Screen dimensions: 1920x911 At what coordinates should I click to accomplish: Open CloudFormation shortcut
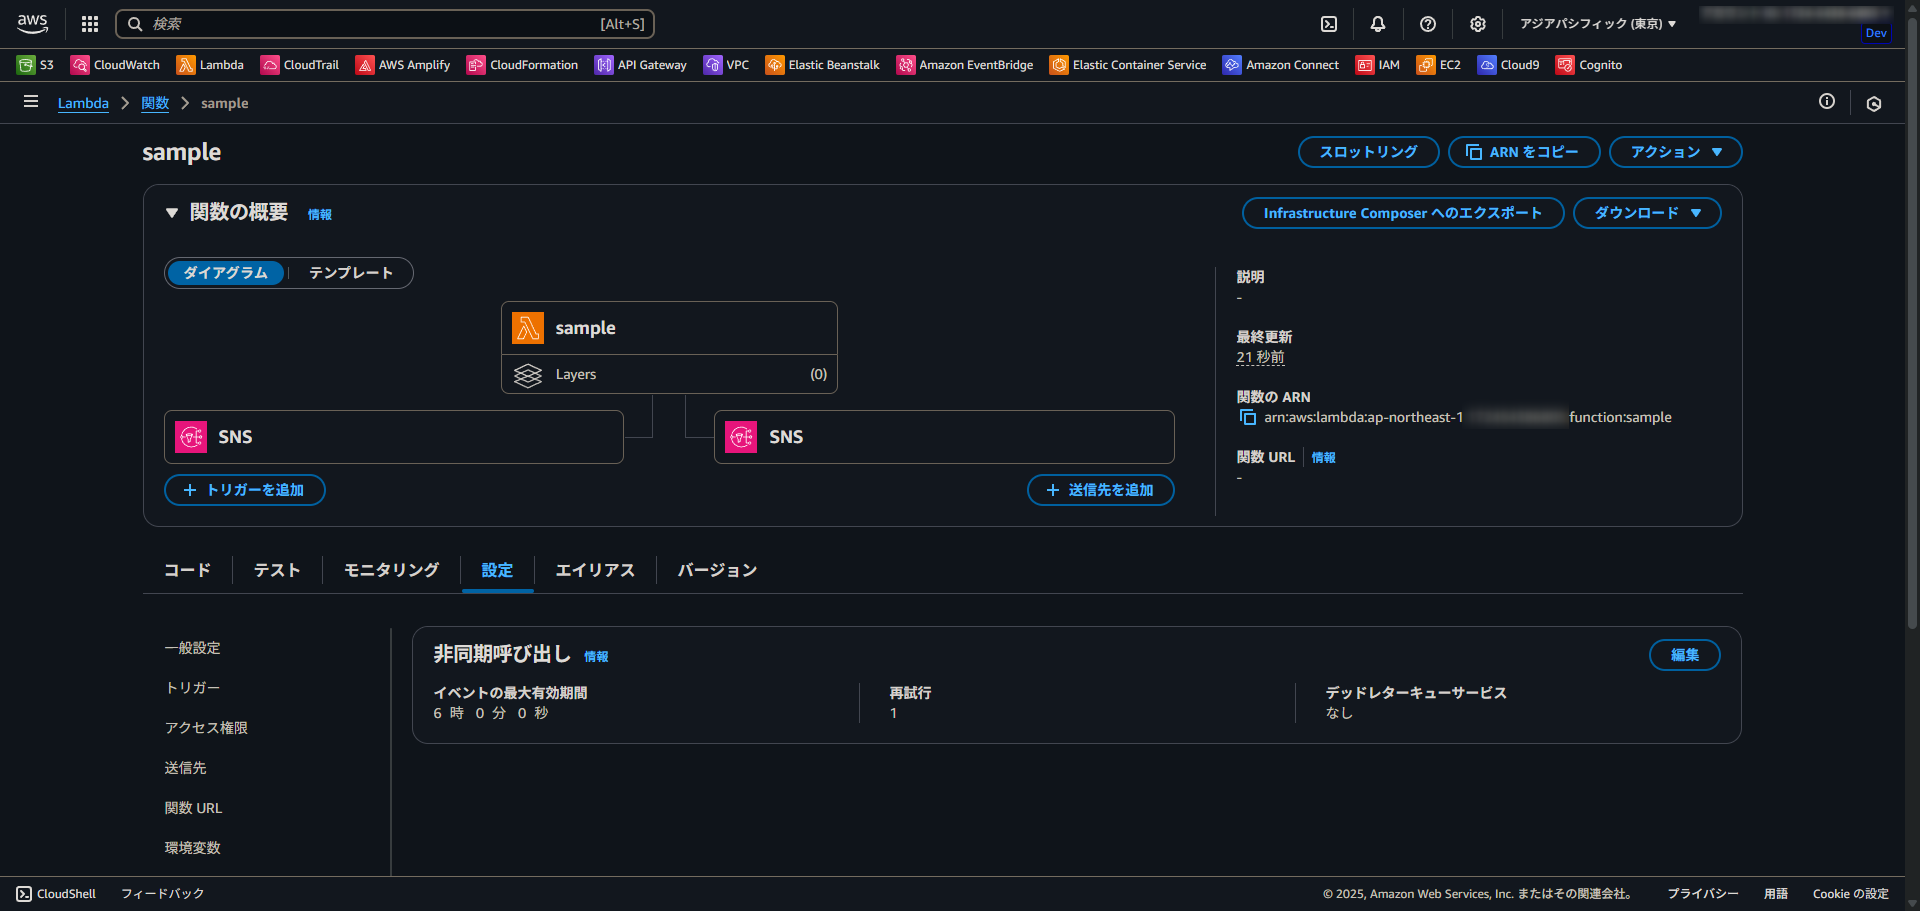point(522,65)
